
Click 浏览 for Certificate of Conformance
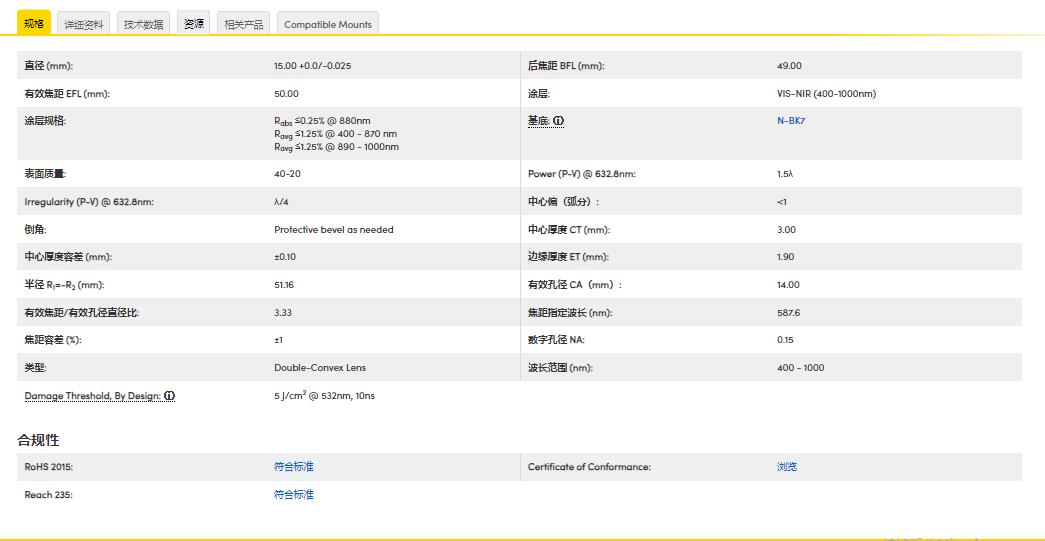tap(787, 467)
